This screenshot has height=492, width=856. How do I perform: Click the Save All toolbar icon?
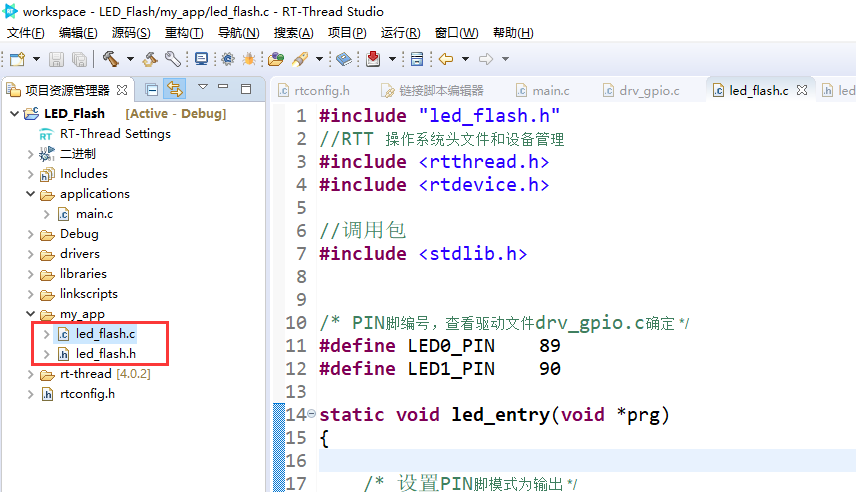(x=79, y=59)
